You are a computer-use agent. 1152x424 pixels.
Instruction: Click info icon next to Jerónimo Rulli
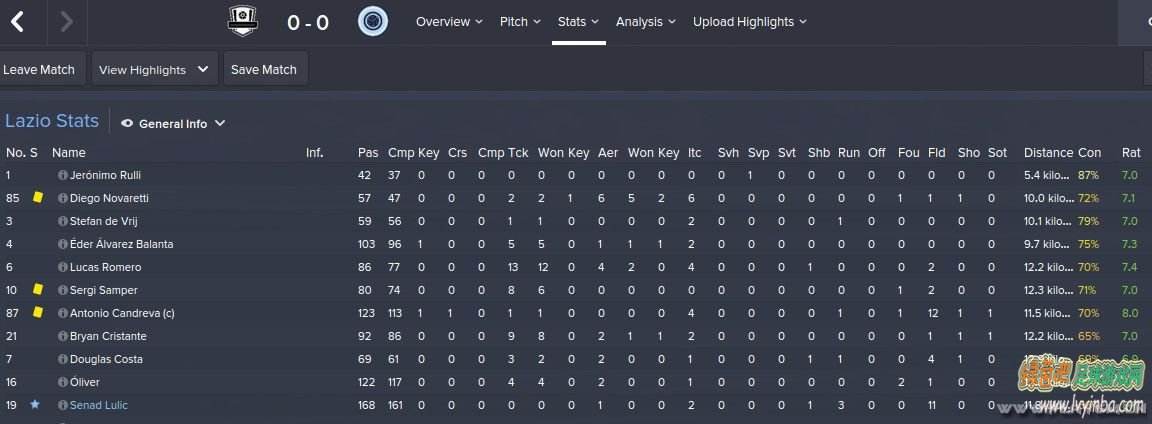click(x=62, y=176)
